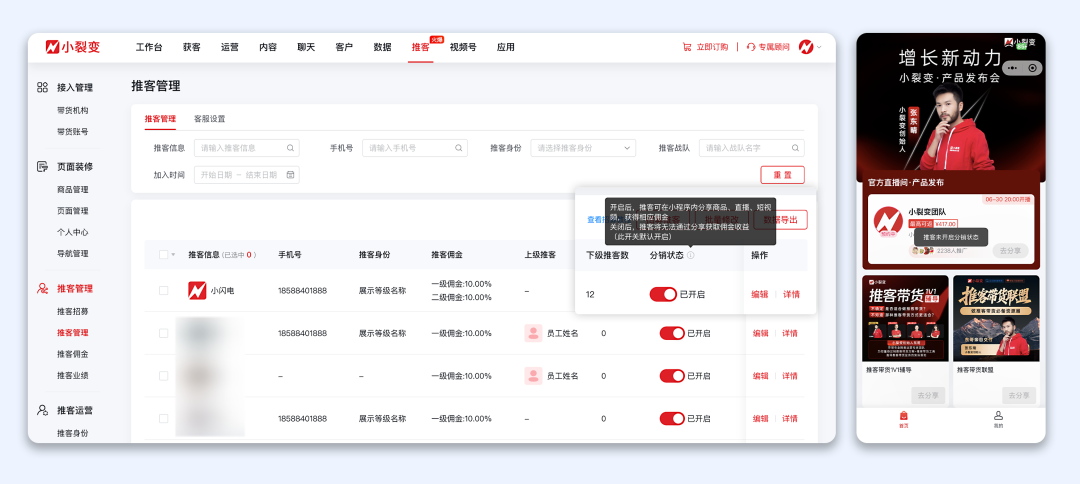The height and width of the screenshot is (484, 1080).
Task: Click the 我的 profile icon in mobile preview
Action: tap(997, 416)
